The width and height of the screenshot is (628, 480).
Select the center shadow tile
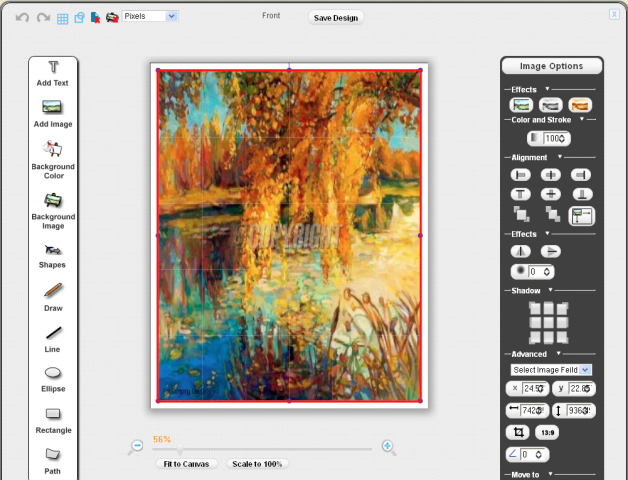(549, 323)
